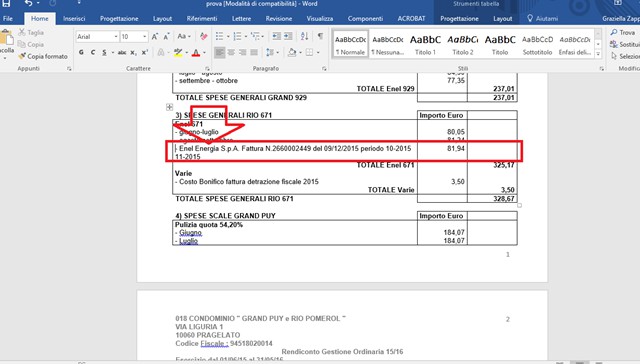640x364 pixels.
Task: Click the TOTALE Enel 671 cell
Action: pos(385,165)
